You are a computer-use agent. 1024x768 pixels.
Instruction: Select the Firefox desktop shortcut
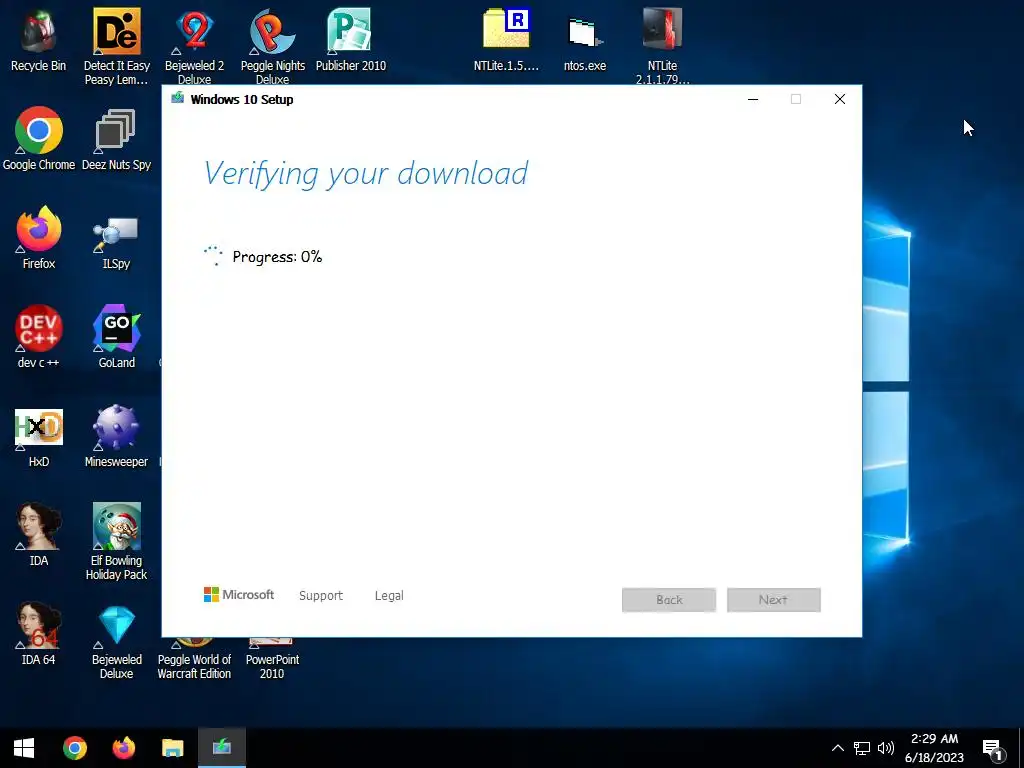(39, 238)
